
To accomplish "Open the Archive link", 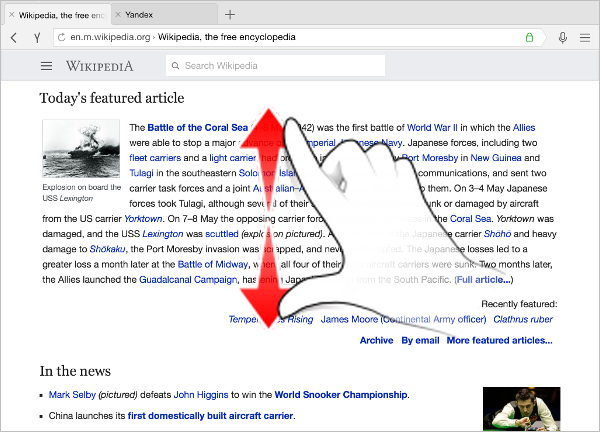I will pos(377,340).
